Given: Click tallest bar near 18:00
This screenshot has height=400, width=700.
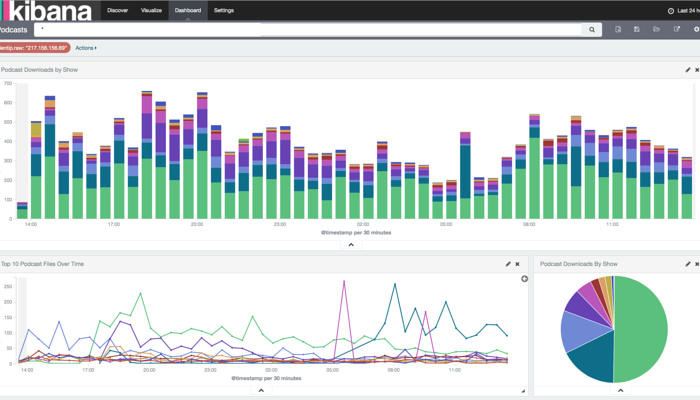Looking at the screenshot, I should point(147,155).
